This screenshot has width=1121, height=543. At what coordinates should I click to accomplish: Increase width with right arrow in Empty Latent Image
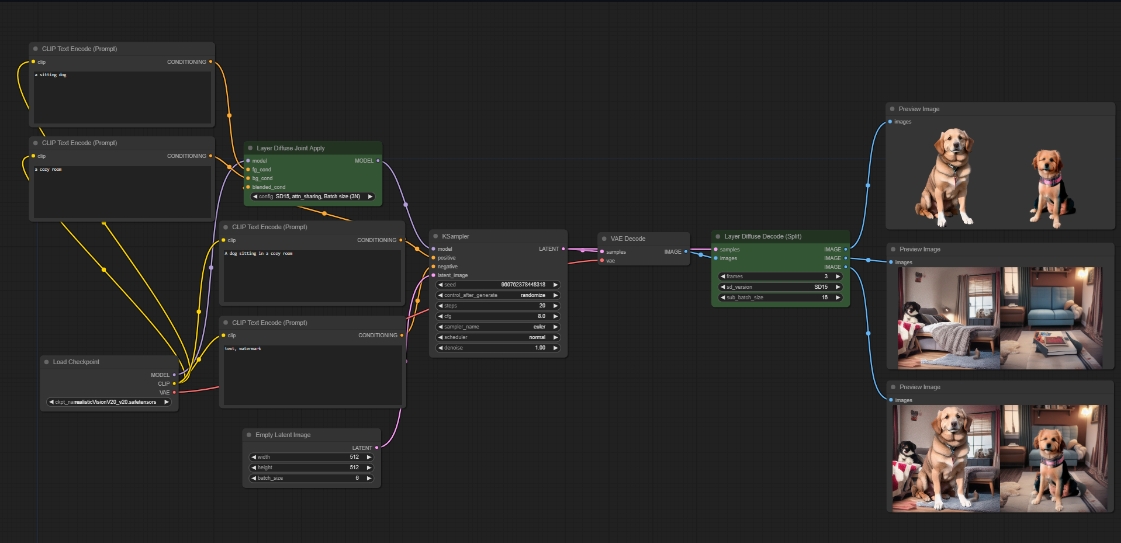pos(369,457)
